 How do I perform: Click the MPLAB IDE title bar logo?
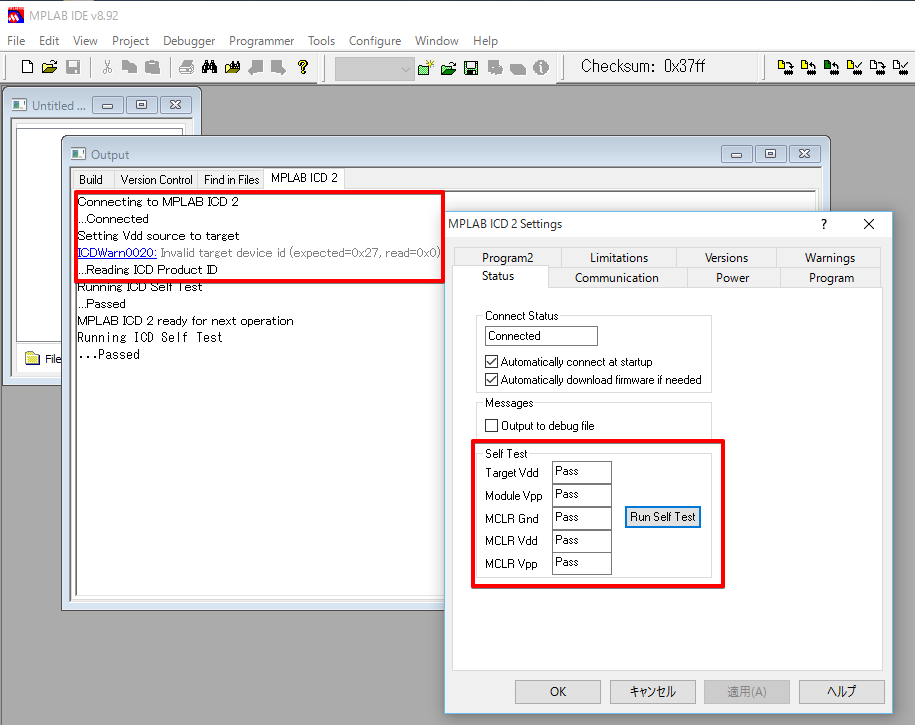[16, 15]
